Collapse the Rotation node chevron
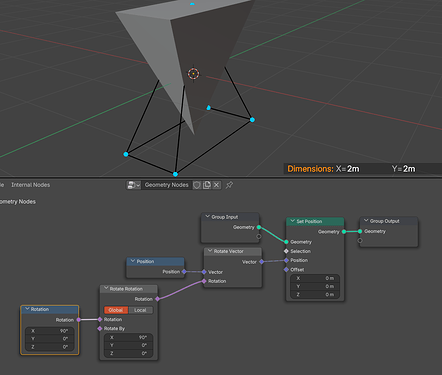The height and width of the screenshot is (375, 442). [27, 309]
